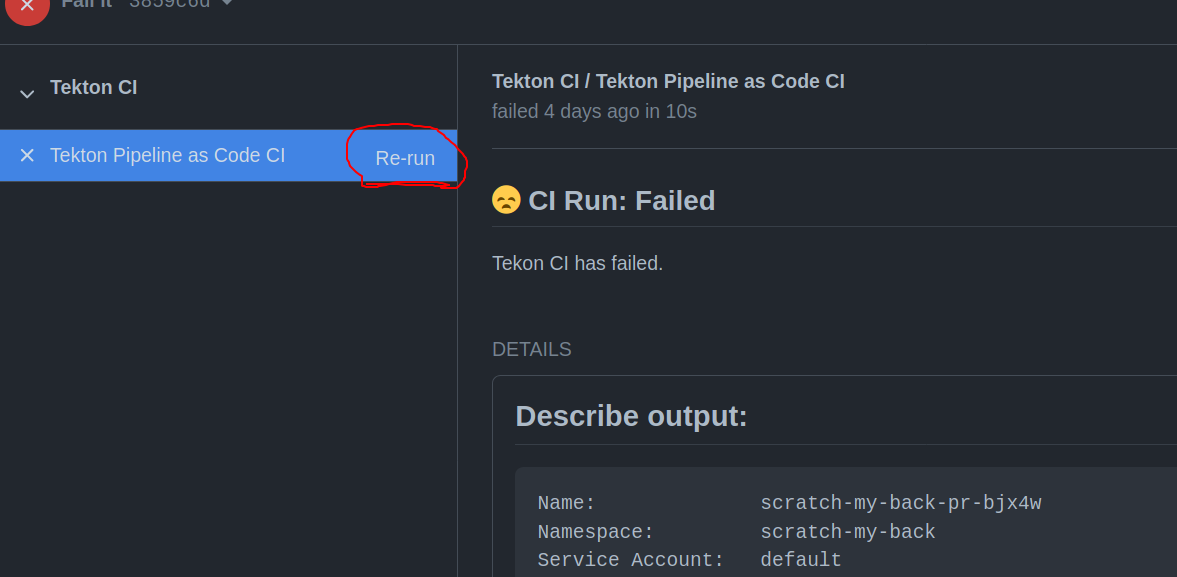
Task: Click the commit hash 3859c6d
Action: 169,3
